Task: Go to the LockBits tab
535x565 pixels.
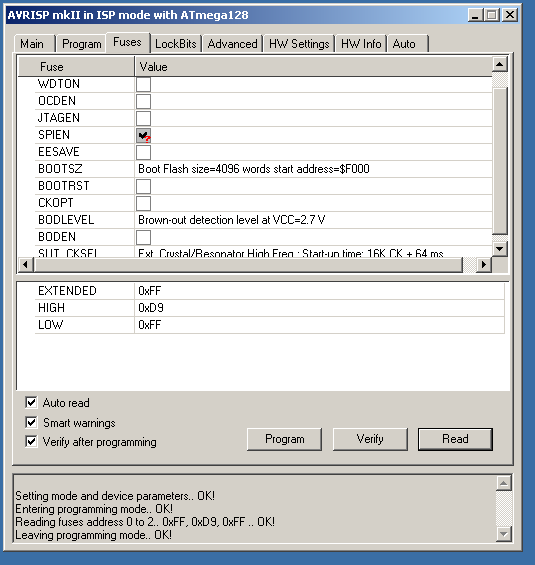Action: tap(175, 44)
